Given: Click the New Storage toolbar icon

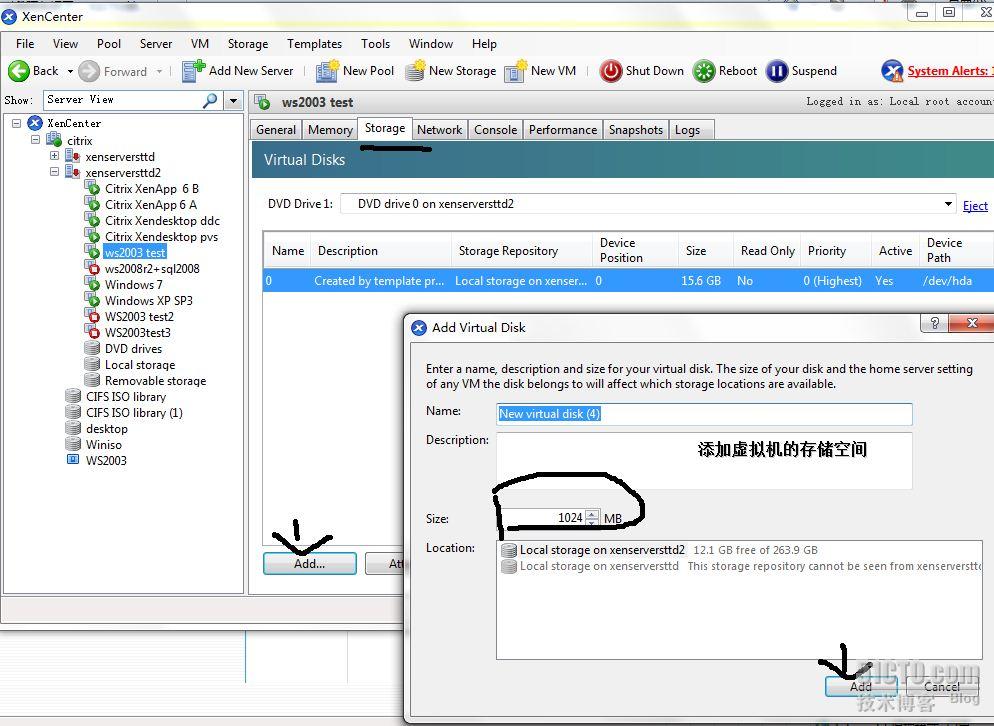Looking at the screenshot, I should (x=415, y=71).
